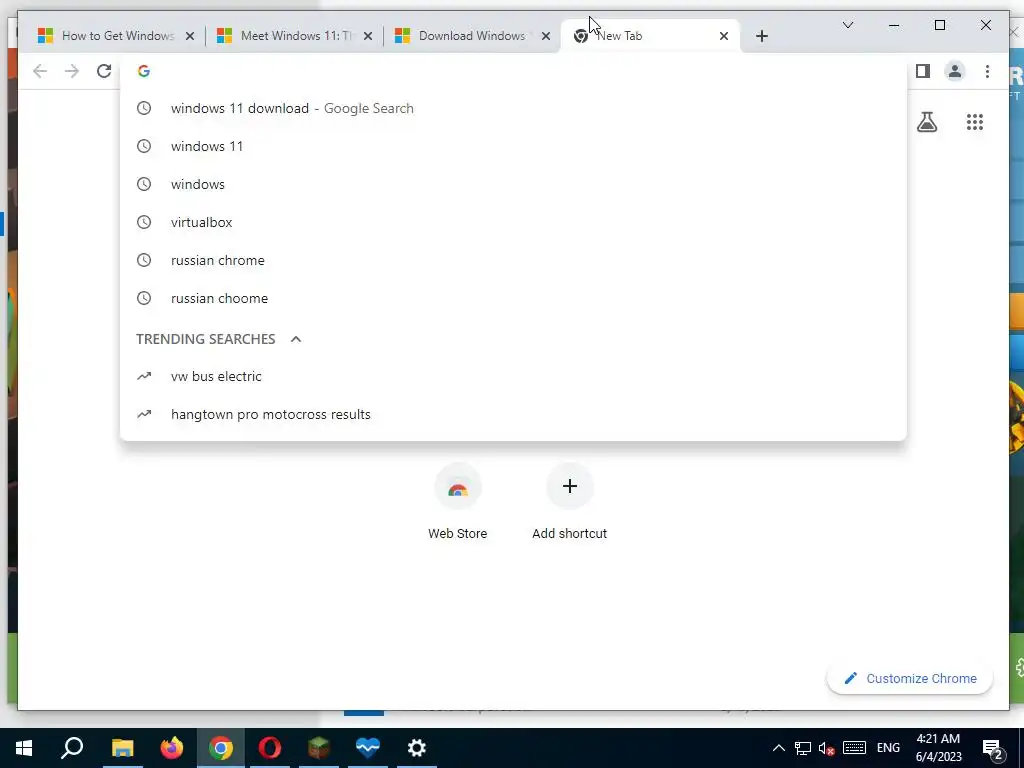Reload the page in Chrome
Viewport: 1024px width, 768px height.
click(x=104, y=71)
